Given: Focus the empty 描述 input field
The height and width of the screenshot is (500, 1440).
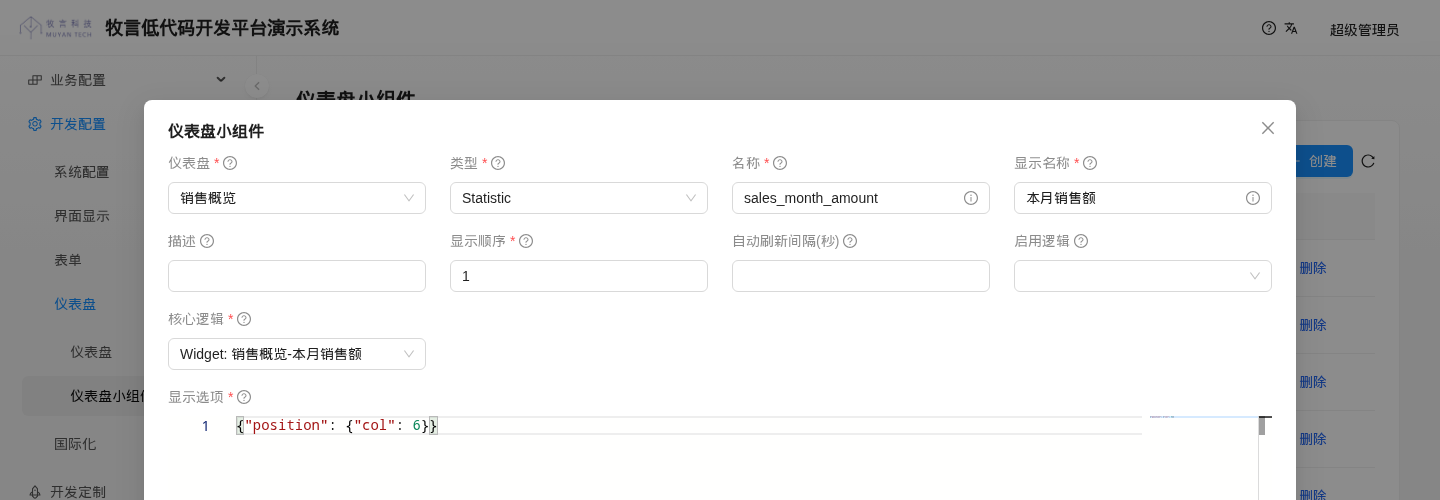Looking at the screenshot, I should click(297, 276).
